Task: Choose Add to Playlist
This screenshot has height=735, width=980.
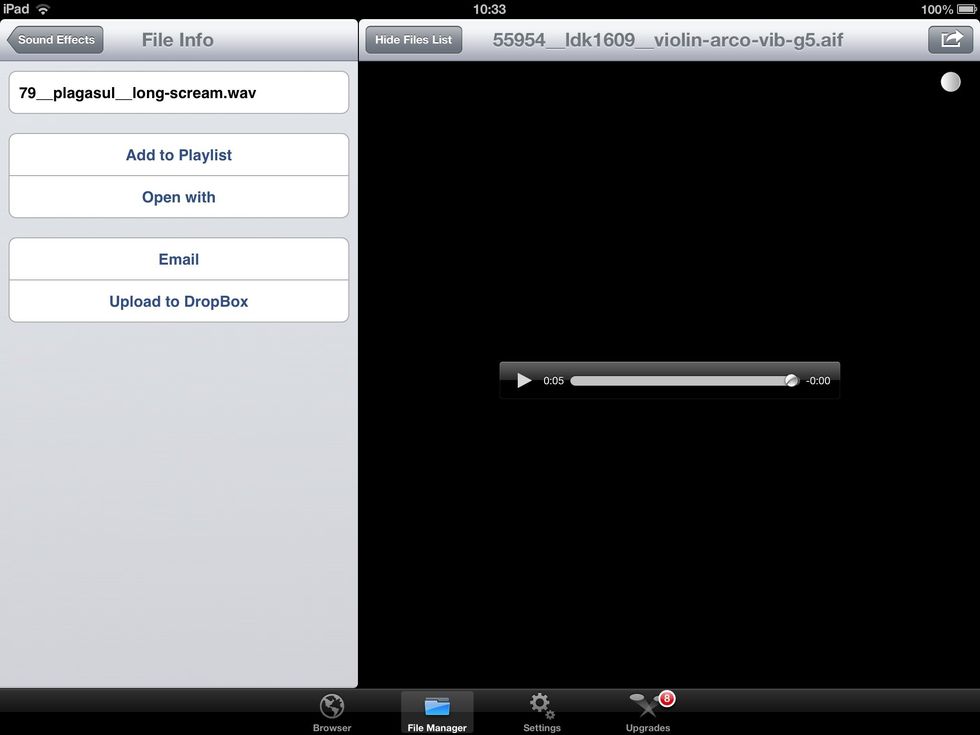Action: (x=179, y=155)
